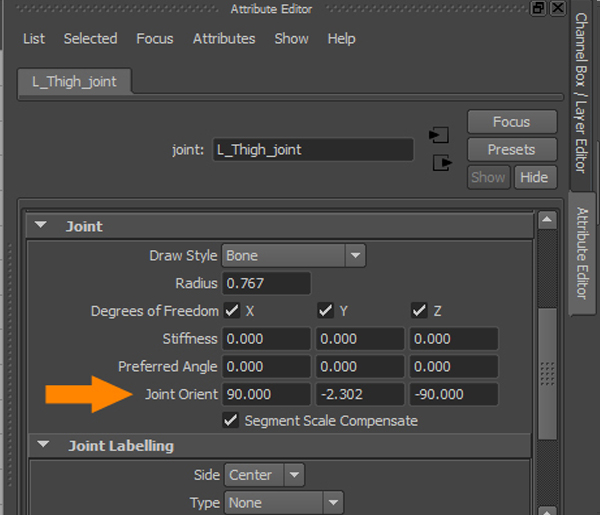
Task: Click the Joint Orient Z field -90.000
Action: (453, 394)
